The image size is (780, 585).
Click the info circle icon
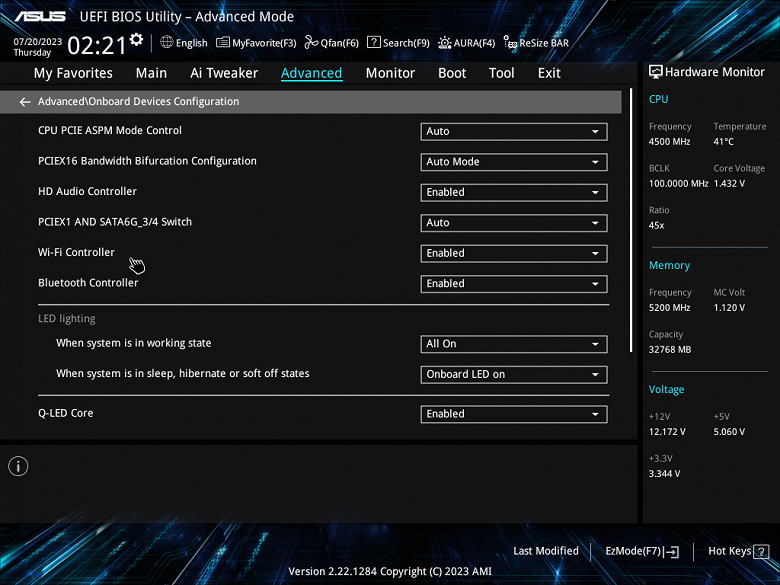tap(18, 466)
